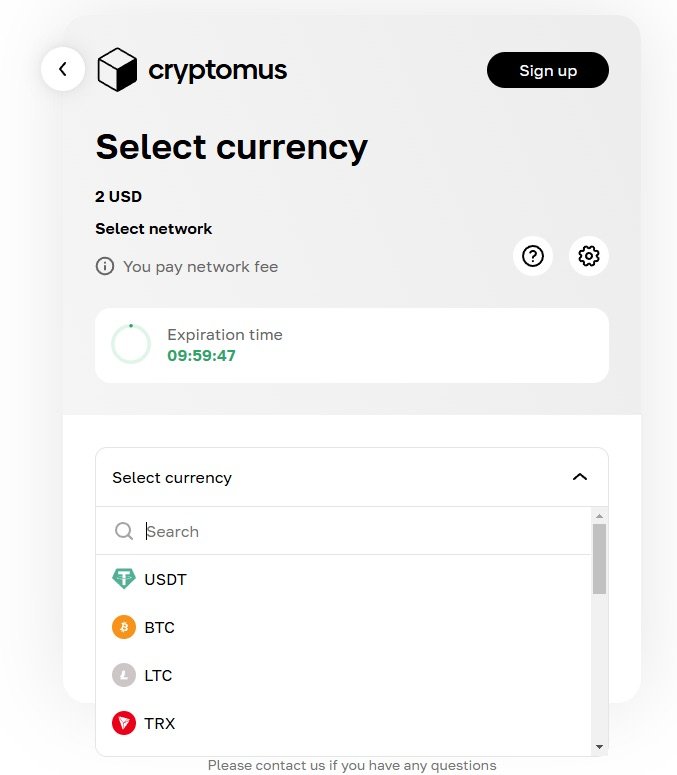The width and height of the screenshot is (677, 775).
Task: Click the expiration time progress circle
Action: coord(131,344)
